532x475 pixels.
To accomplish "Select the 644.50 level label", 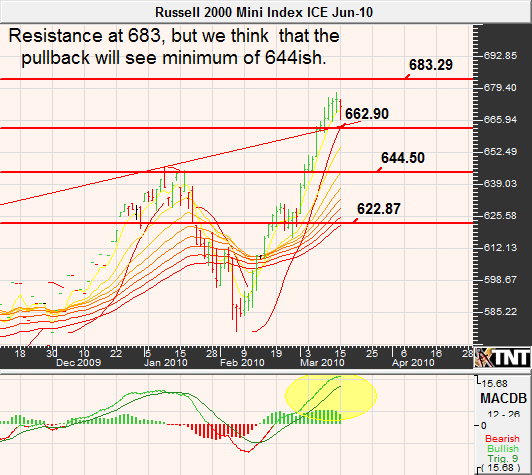I will click(403, 158).
